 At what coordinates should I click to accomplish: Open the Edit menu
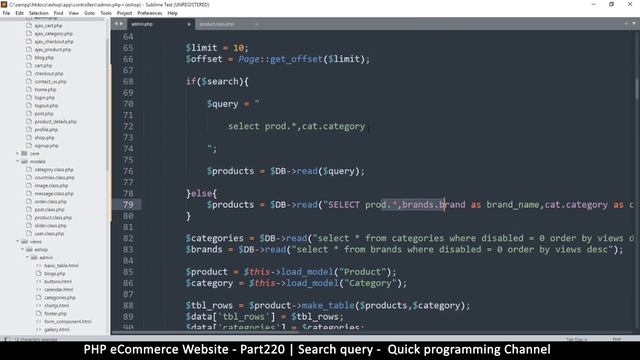pos(19,13)
